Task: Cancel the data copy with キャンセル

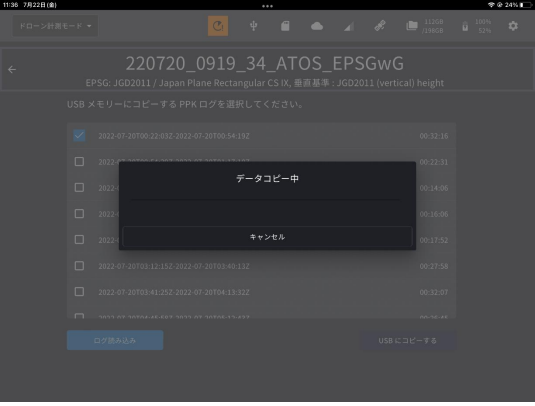Action: [267, 237]
